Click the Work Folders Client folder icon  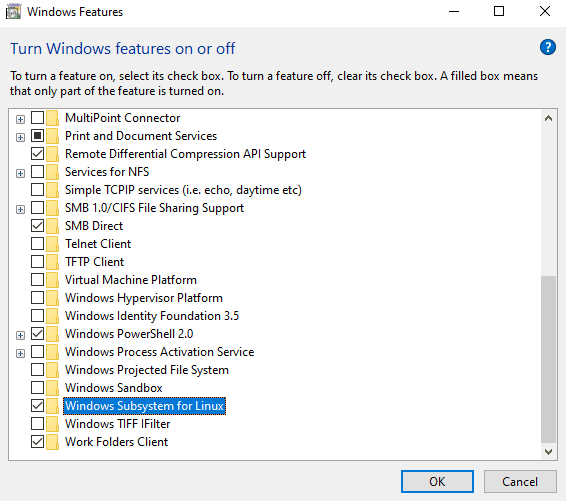tap(52, 442)
